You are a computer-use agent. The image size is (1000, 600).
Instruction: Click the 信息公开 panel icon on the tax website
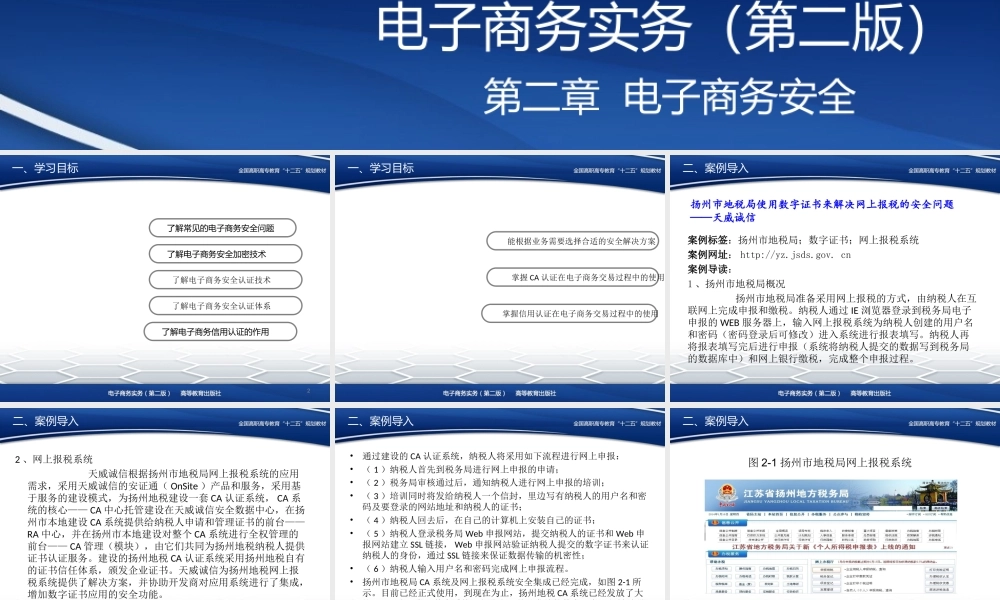coord(714,522)
